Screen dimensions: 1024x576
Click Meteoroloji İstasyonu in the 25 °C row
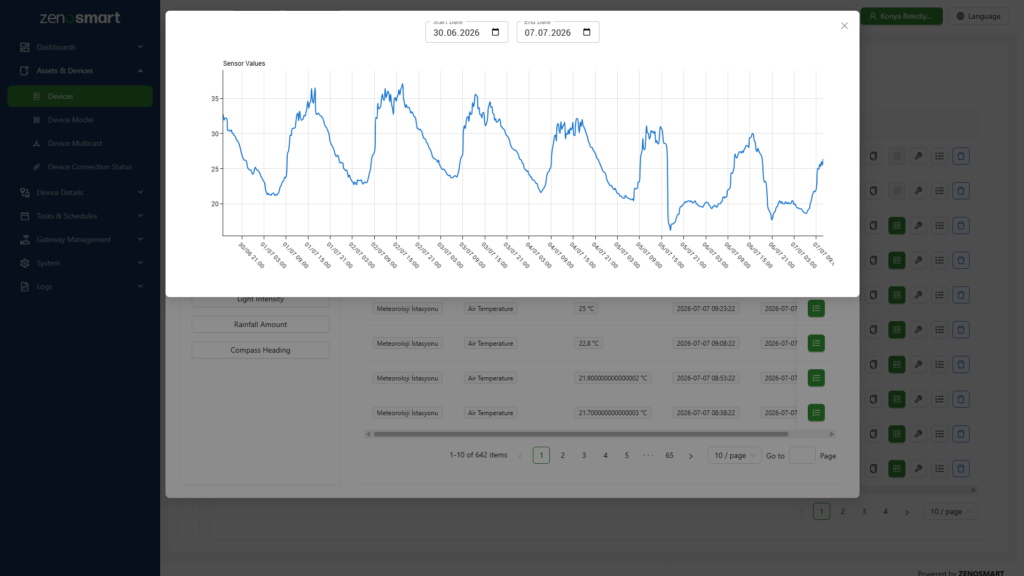(x=407, y=308)
